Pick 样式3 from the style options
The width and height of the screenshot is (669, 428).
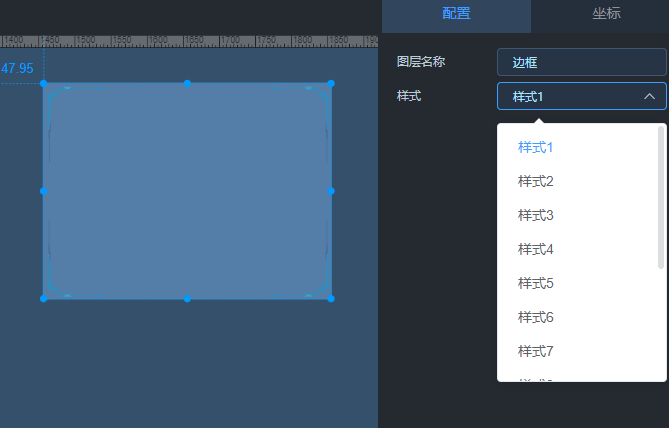(536, 215)
